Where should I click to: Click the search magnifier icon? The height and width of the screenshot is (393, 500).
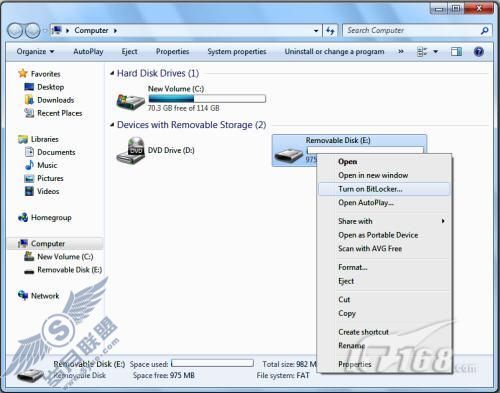[484, 31]
